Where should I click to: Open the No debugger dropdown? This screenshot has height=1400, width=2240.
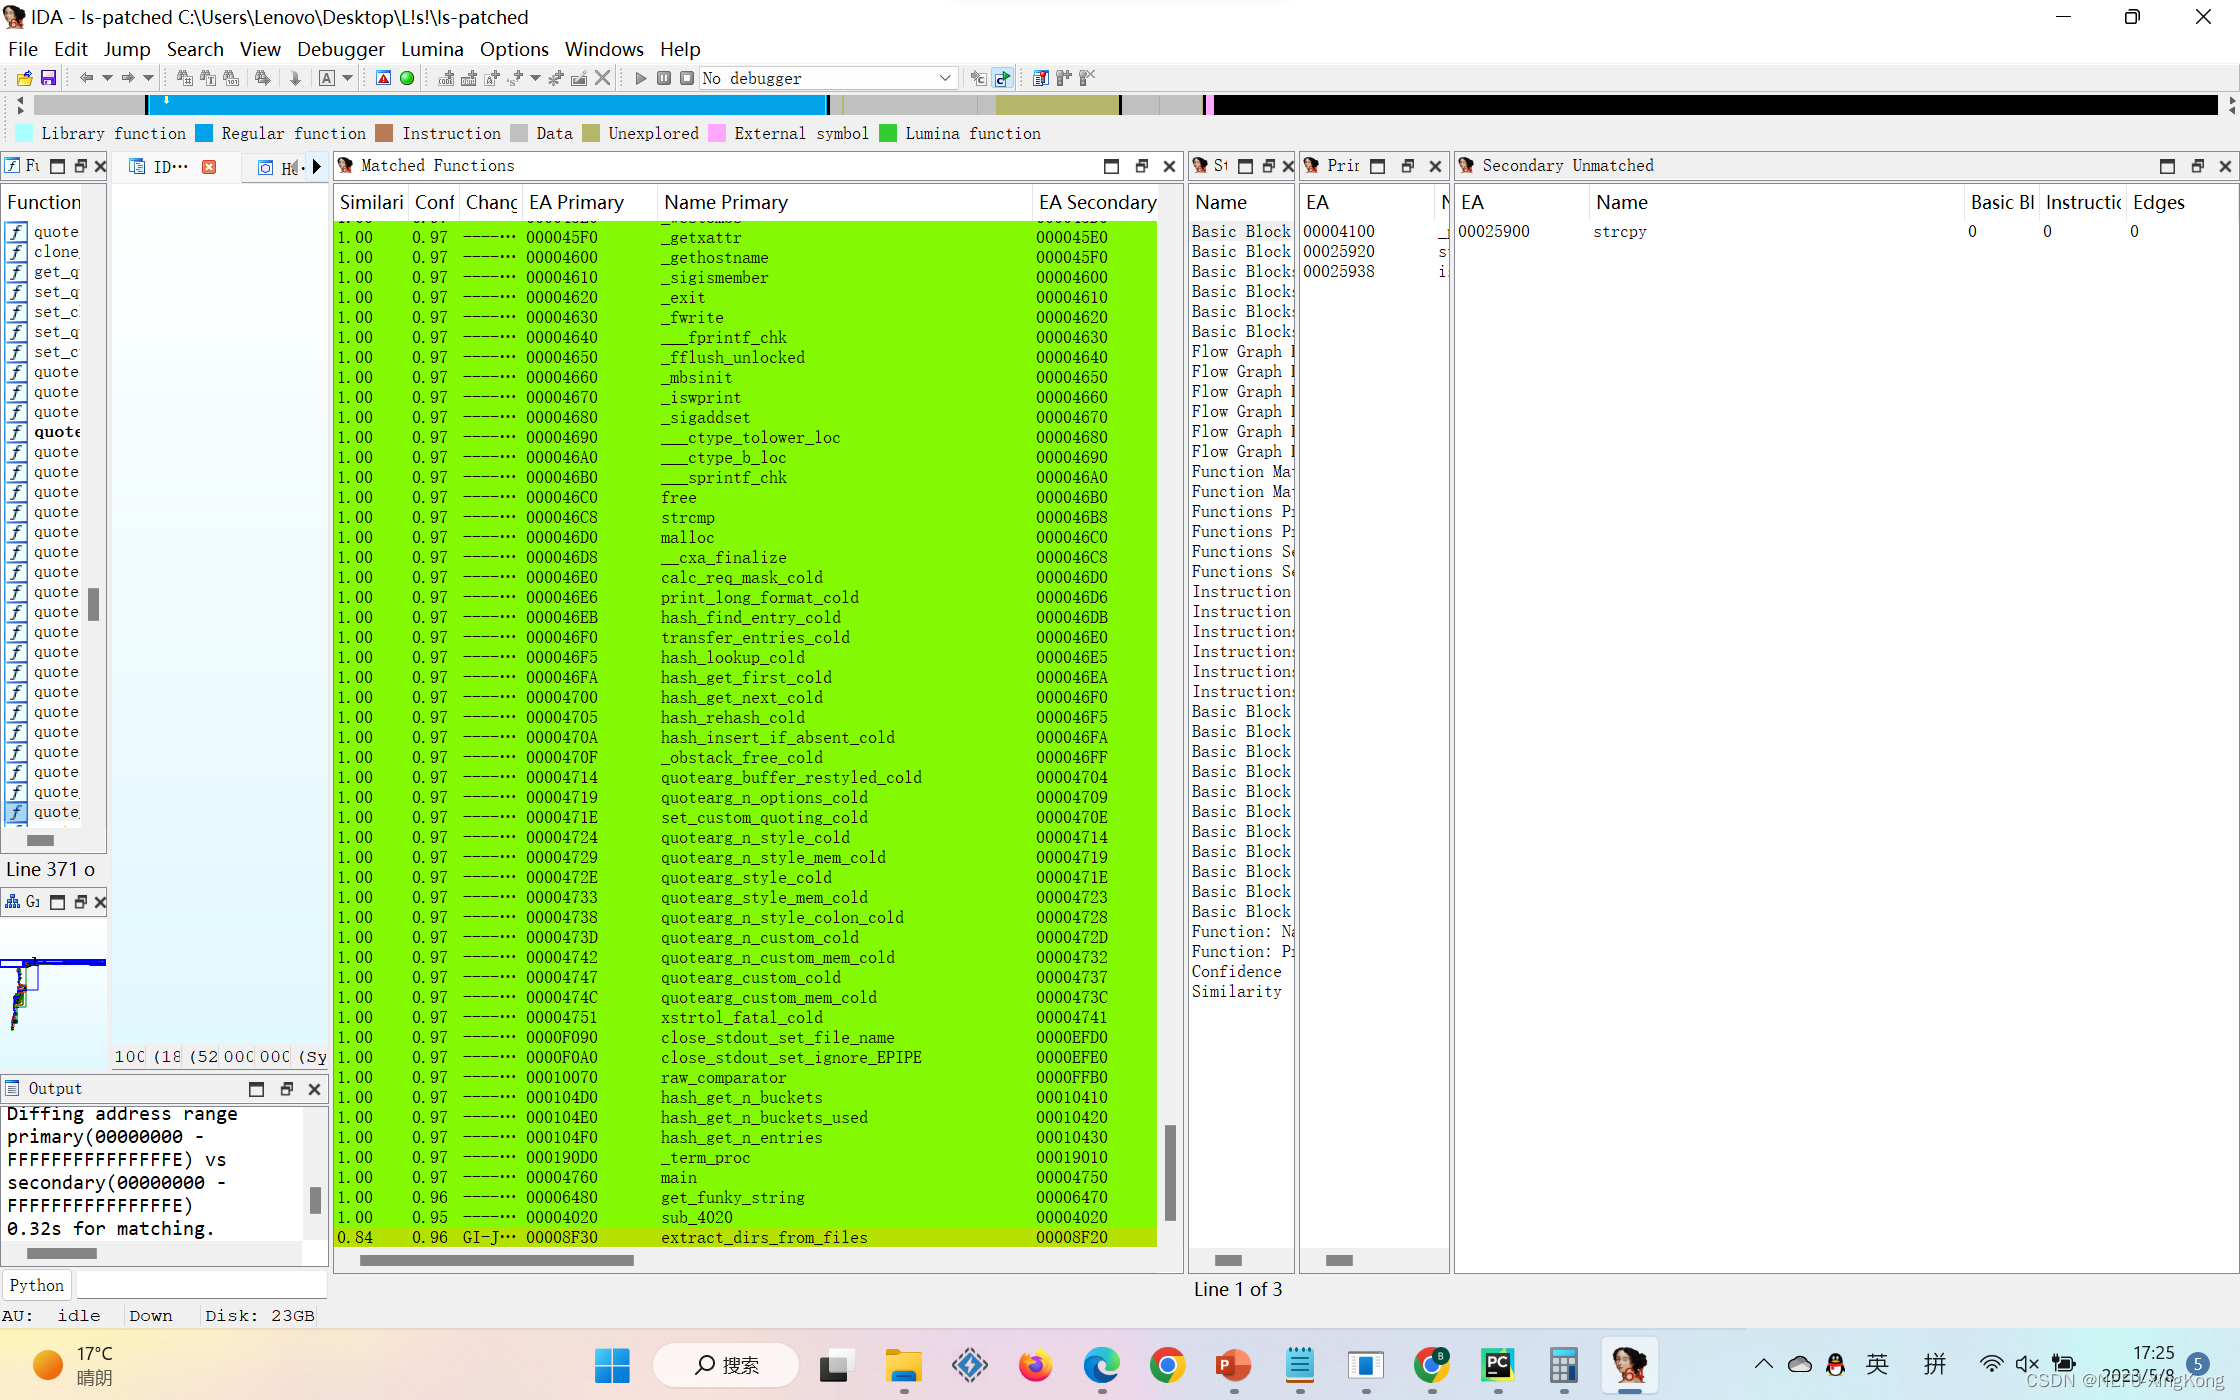tap(944, 78)
